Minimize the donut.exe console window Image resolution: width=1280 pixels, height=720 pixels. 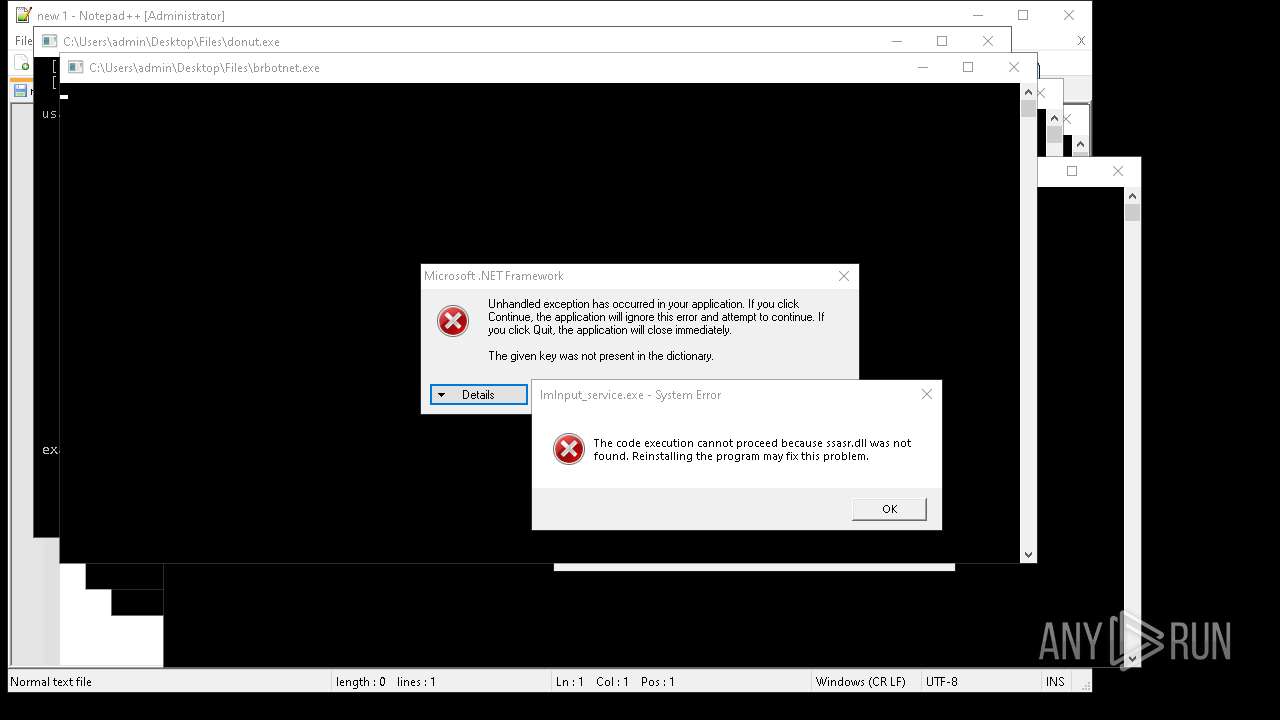pos(895,41)
